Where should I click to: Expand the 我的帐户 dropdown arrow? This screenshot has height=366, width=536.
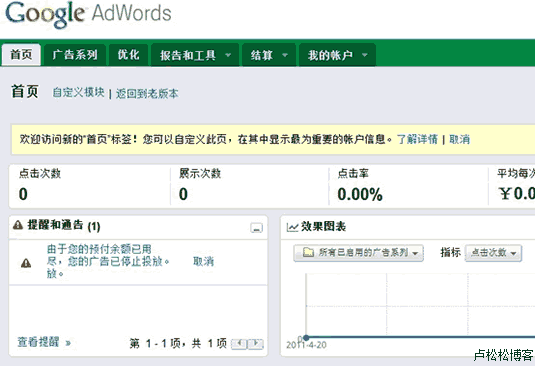click(x=365, y=55)
